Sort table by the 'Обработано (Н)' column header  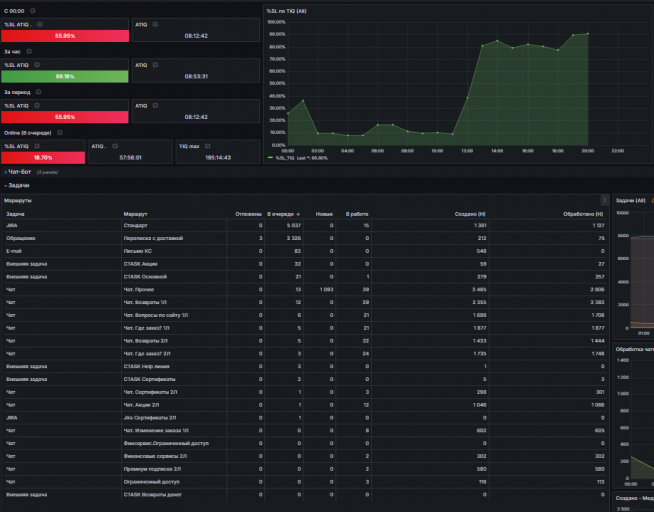coord(583,214)
